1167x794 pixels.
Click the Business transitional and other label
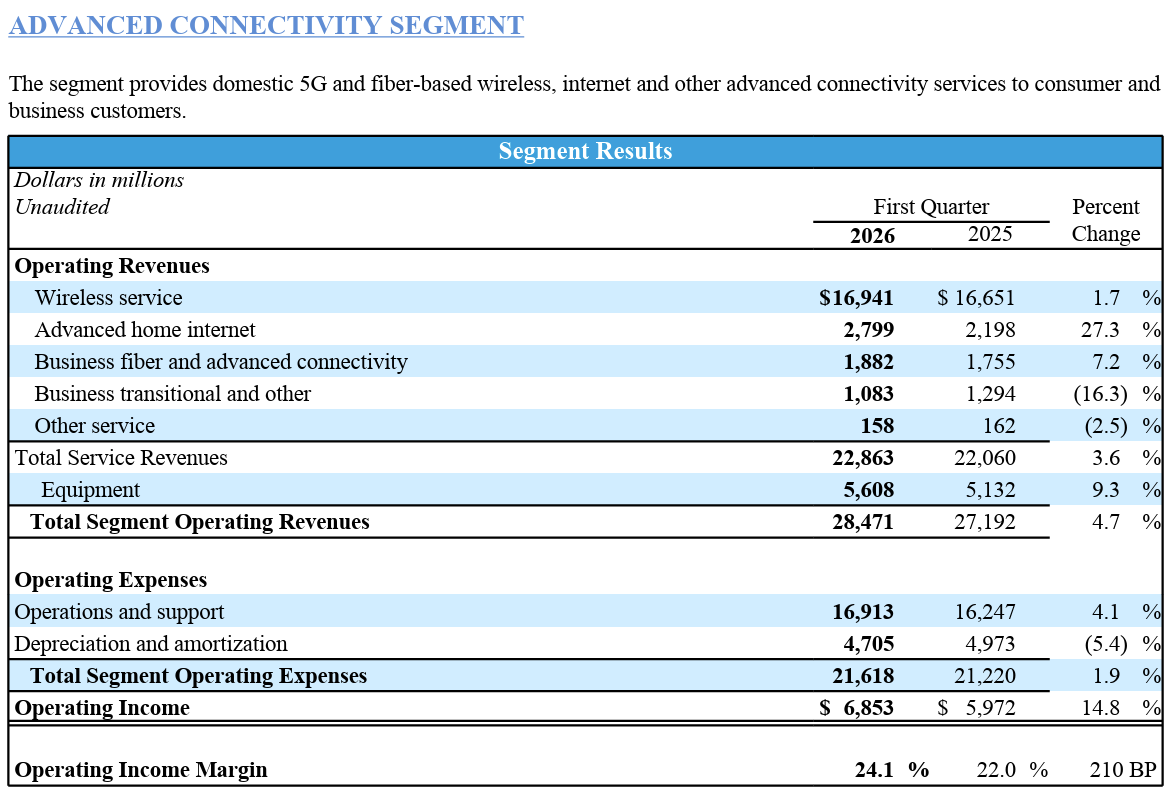(172, 394)
